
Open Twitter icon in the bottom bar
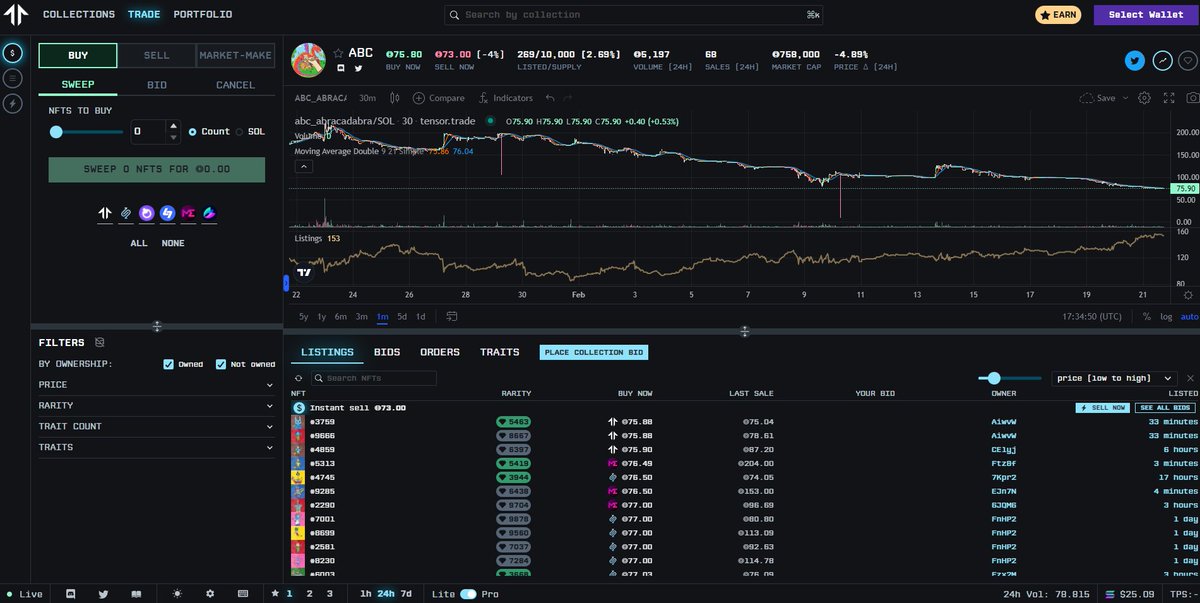click(103, 594)
